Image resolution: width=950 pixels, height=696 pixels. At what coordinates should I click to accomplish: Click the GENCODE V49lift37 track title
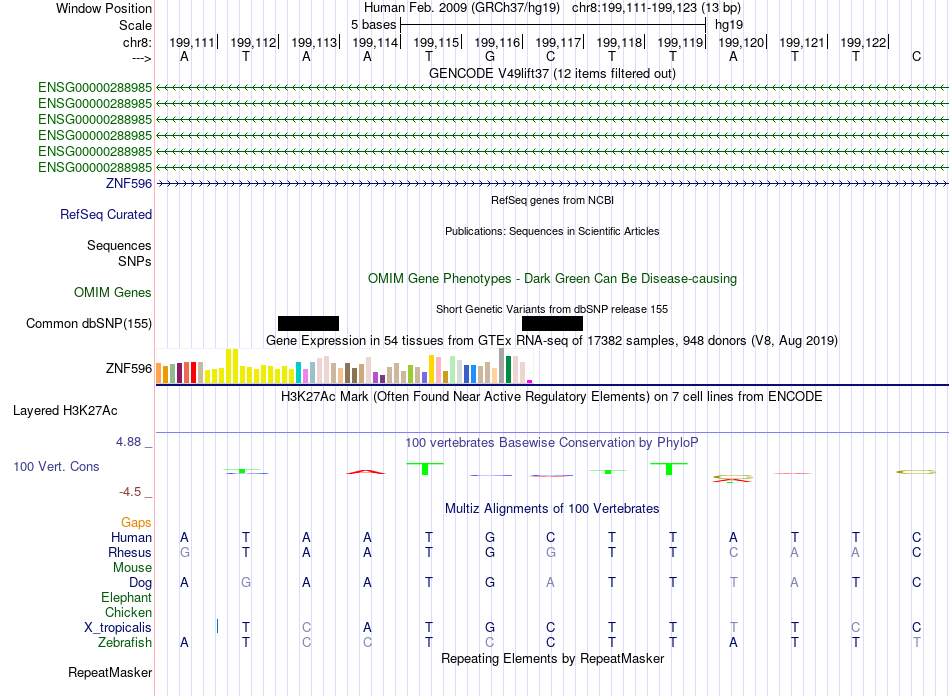[x=552, y=73]
